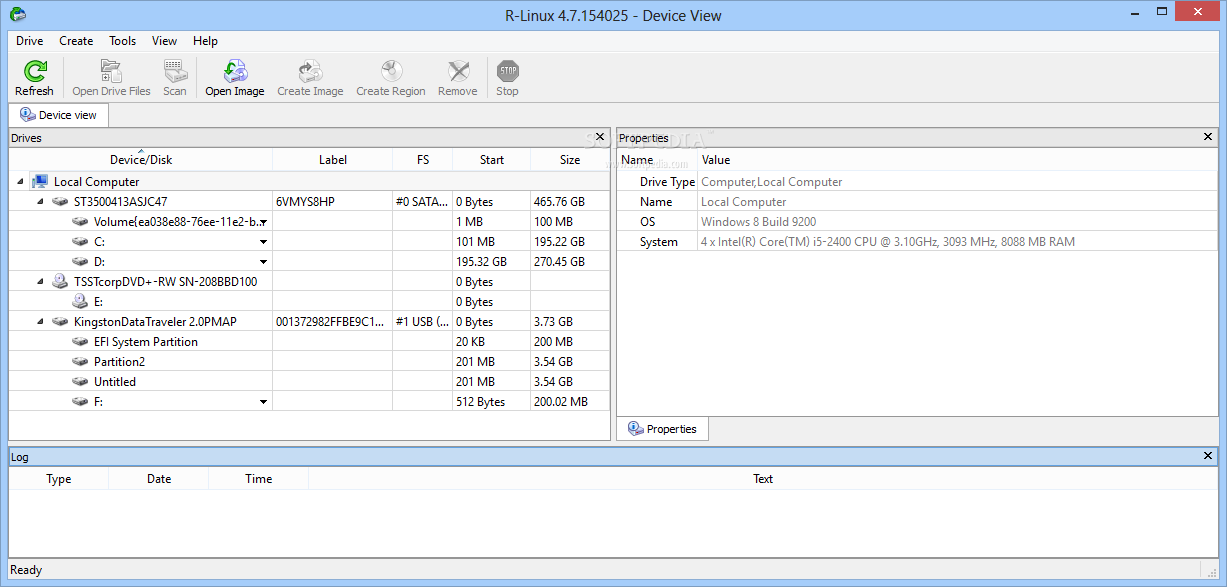Start a Scan from the toolbar

pos(175,71)
